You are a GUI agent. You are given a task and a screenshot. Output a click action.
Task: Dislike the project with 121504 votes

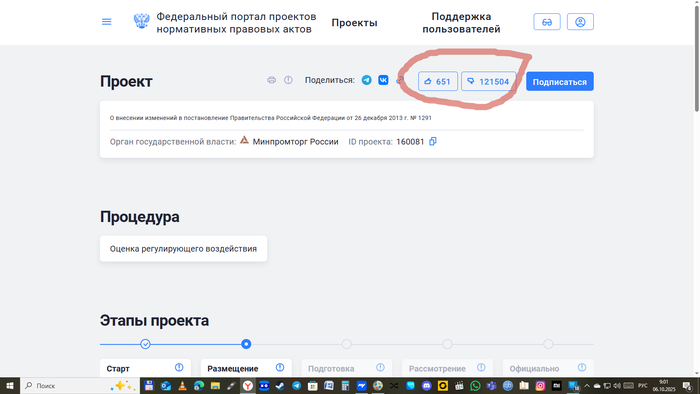tap(488, 81)
